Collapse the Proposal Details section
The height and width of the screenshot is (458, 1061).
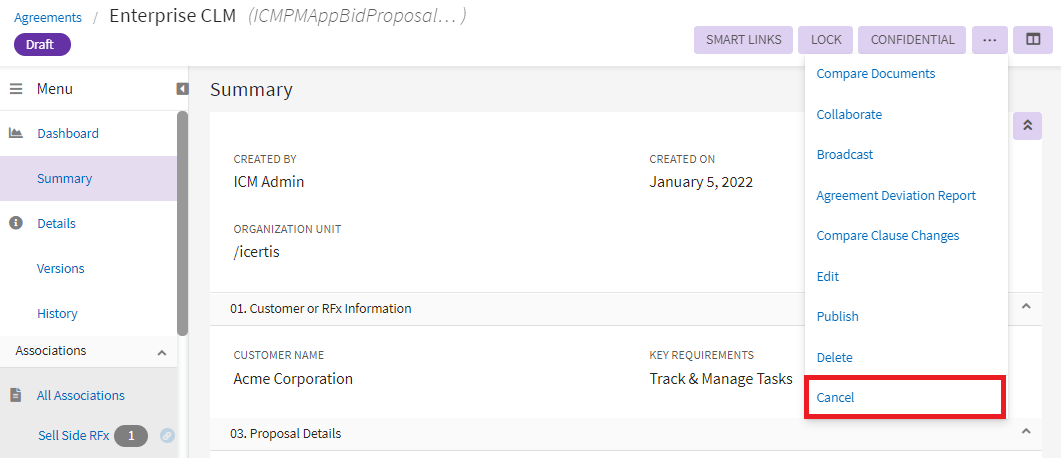tap(1025, 432)
